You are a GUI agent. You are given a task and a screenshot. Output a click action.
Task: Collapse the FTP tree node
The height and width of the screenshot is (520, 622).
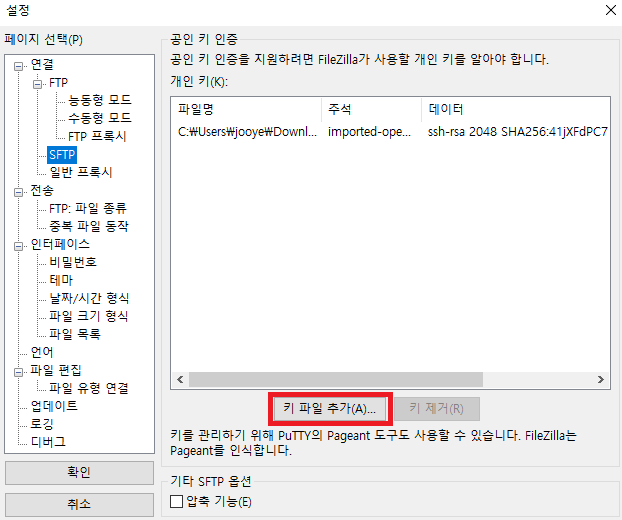37,84
